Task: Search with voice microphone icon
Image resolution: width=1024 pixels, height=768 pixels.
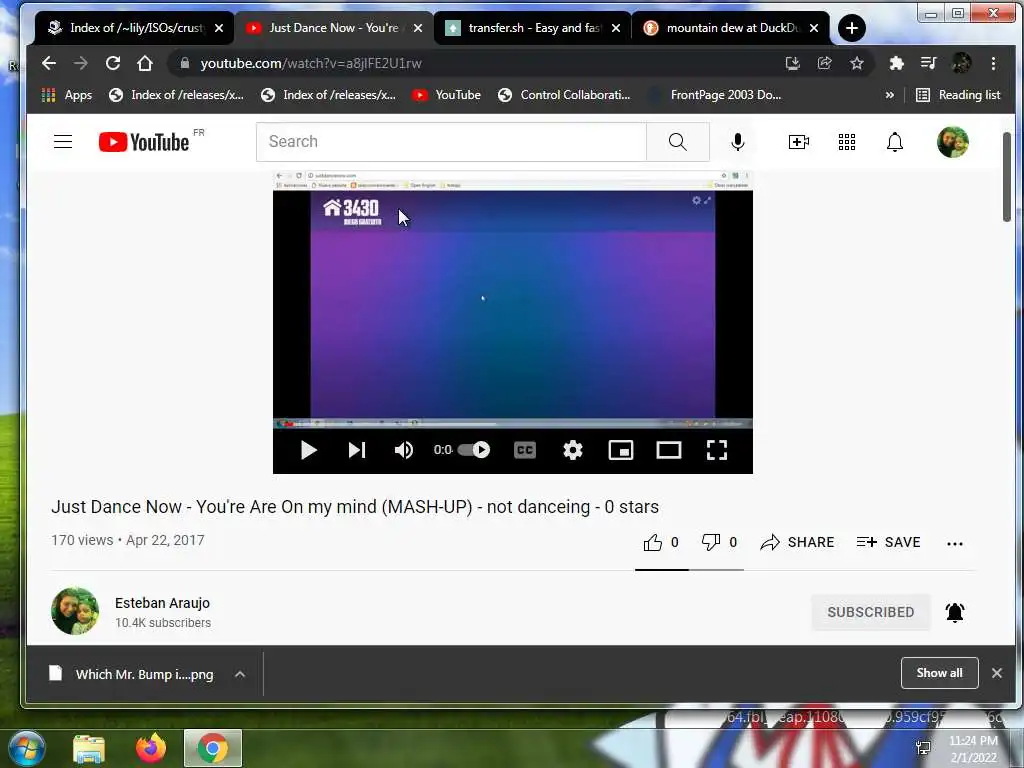Action: 738,142
